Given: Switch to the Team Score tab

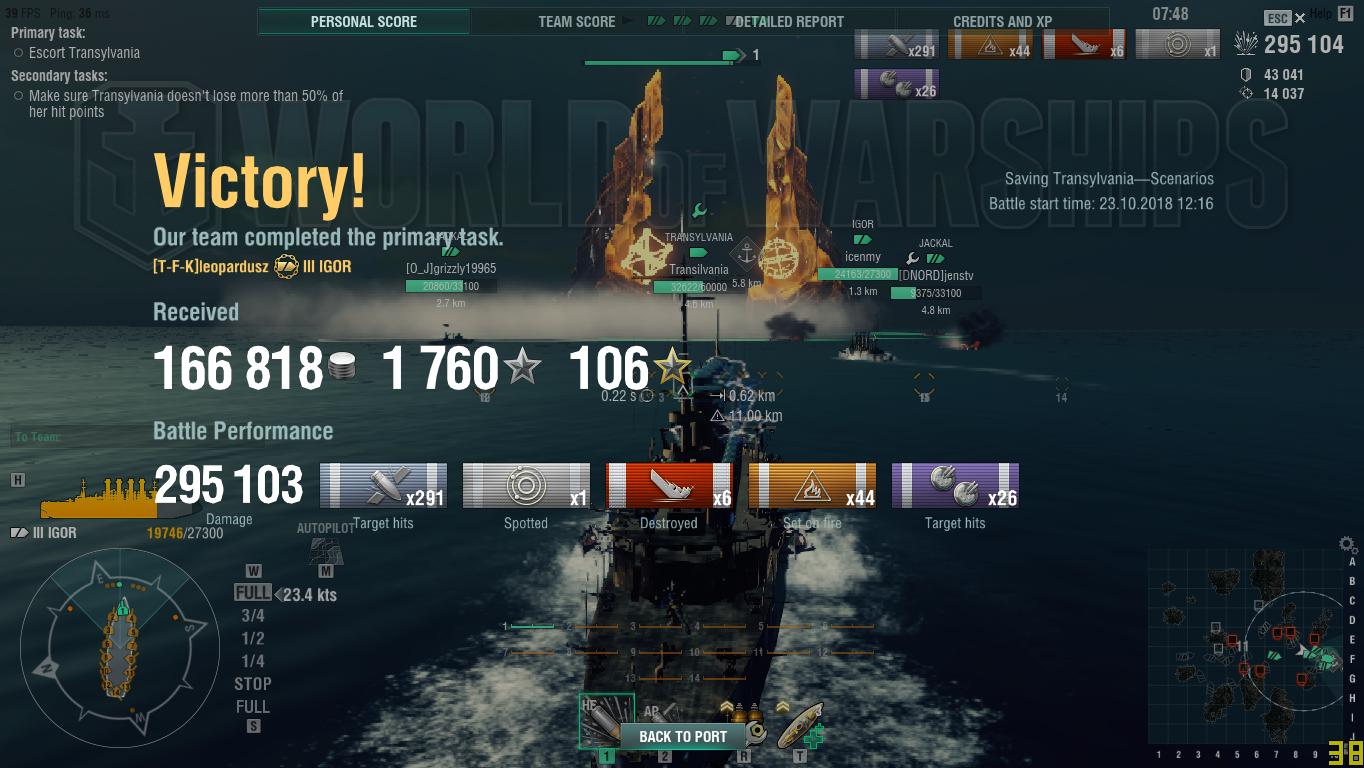Looking at the screenshot, I should (x=577, y=21).
